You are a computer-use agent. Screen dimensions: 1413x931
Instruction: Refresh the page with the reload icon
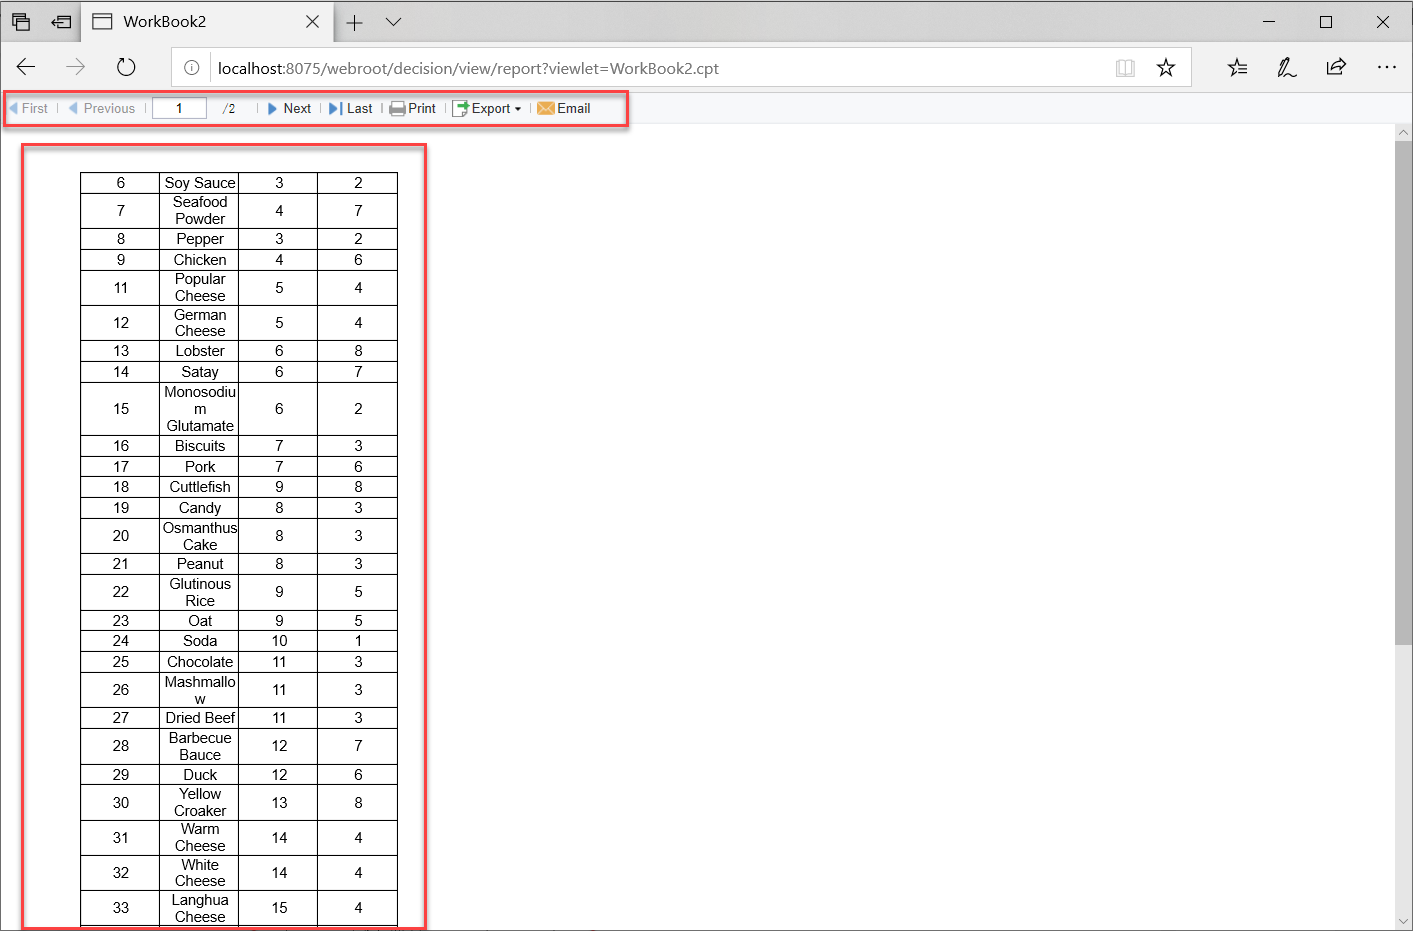point(125,67)
